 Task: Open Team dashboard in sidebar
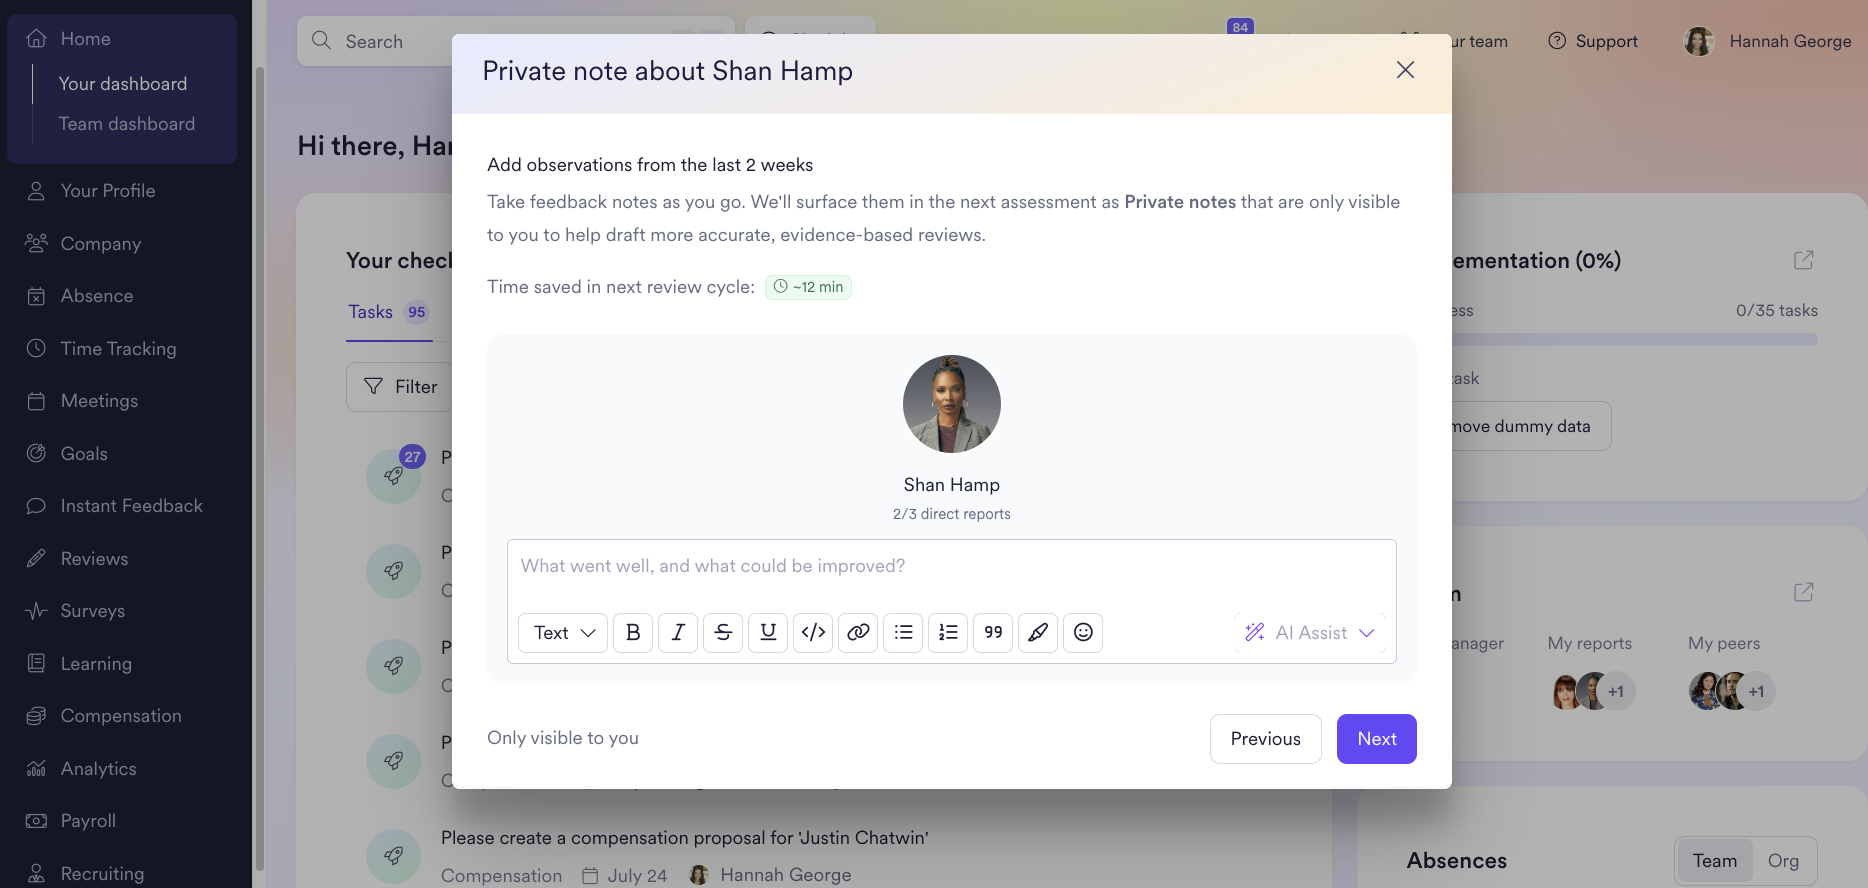click(x=127, y=124)
